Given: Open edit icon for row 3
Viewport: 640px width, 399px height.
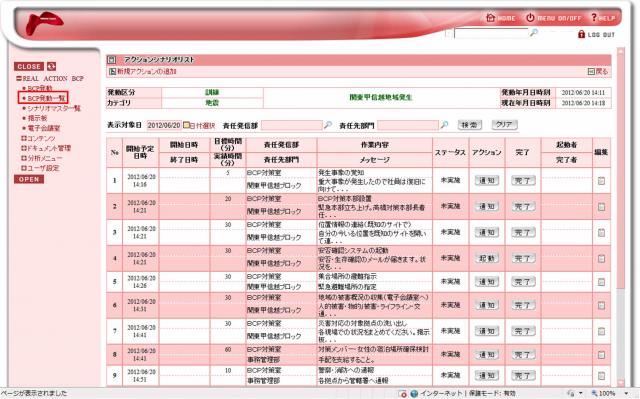Looking at the screenshot, I should [601, 233].
